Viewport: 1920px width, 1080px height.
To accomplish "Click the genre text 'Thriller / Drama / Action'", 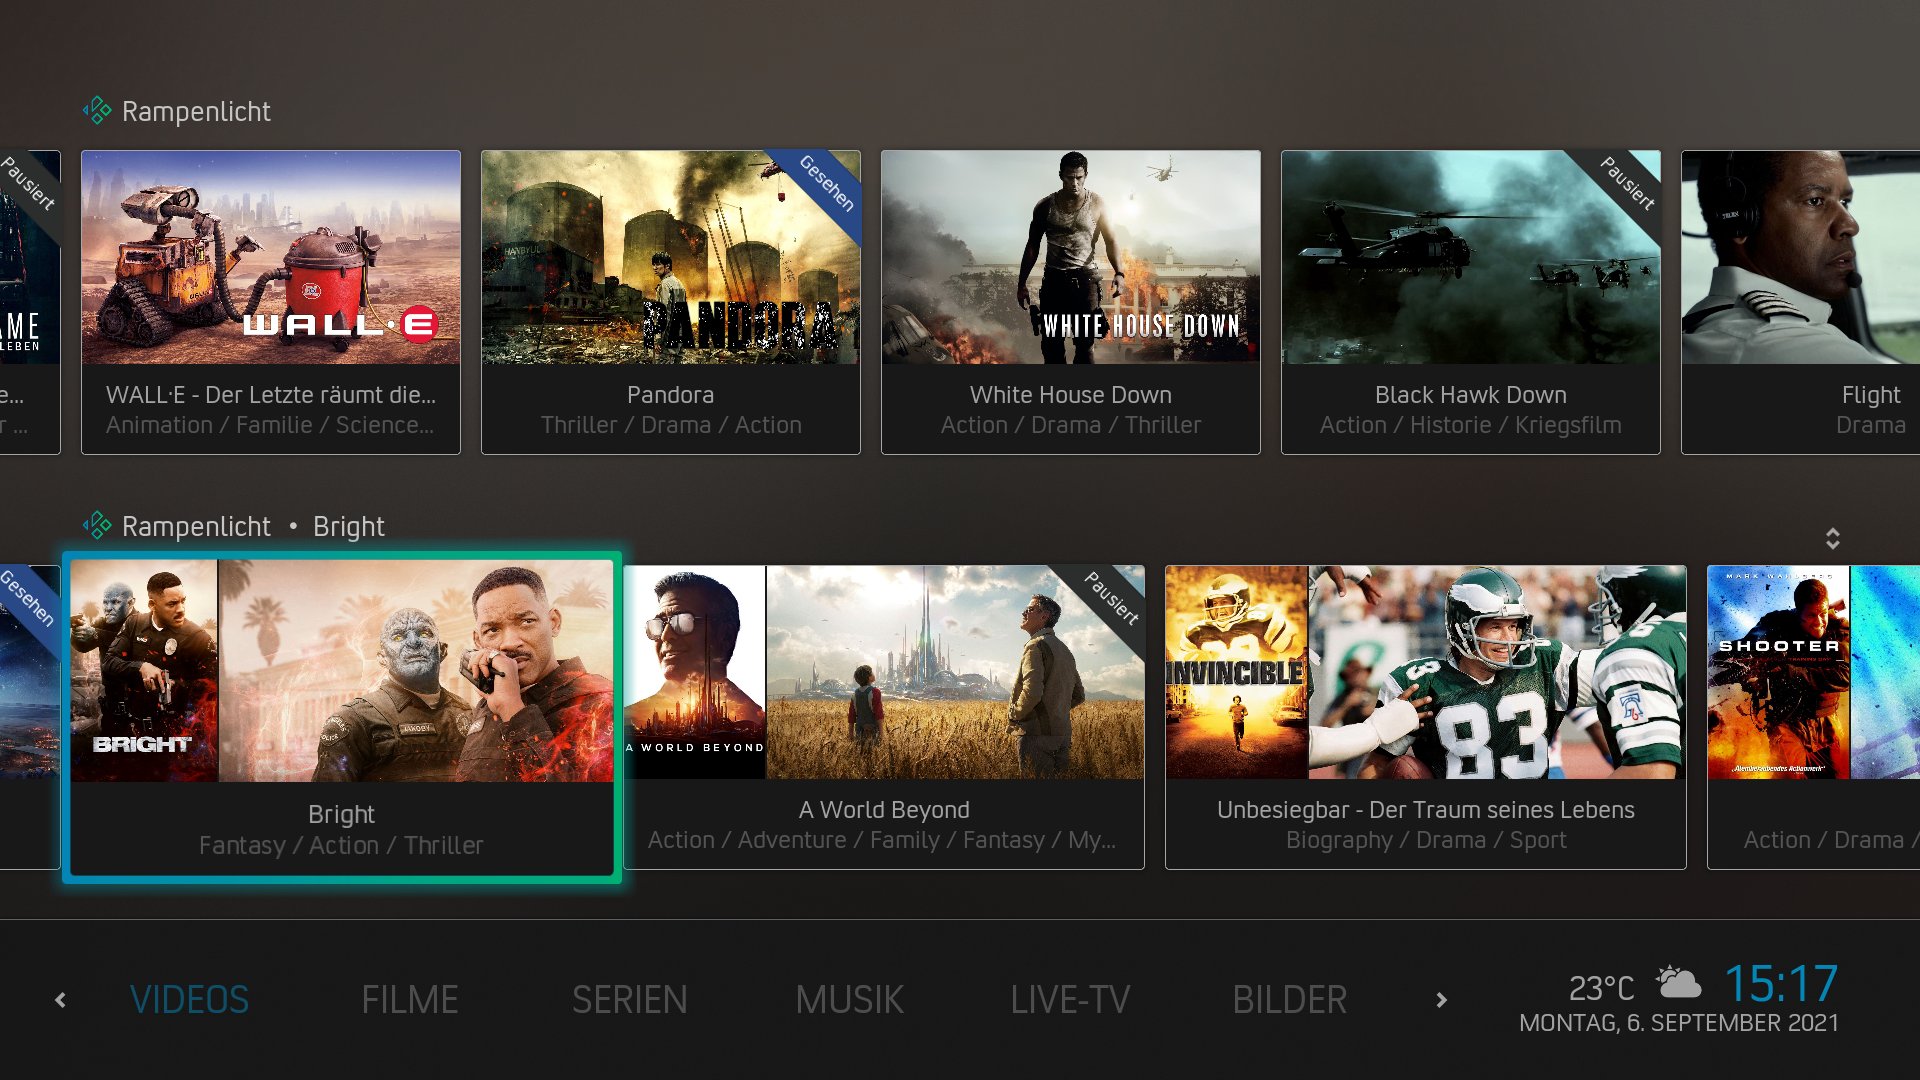I will tap(671, 425).
